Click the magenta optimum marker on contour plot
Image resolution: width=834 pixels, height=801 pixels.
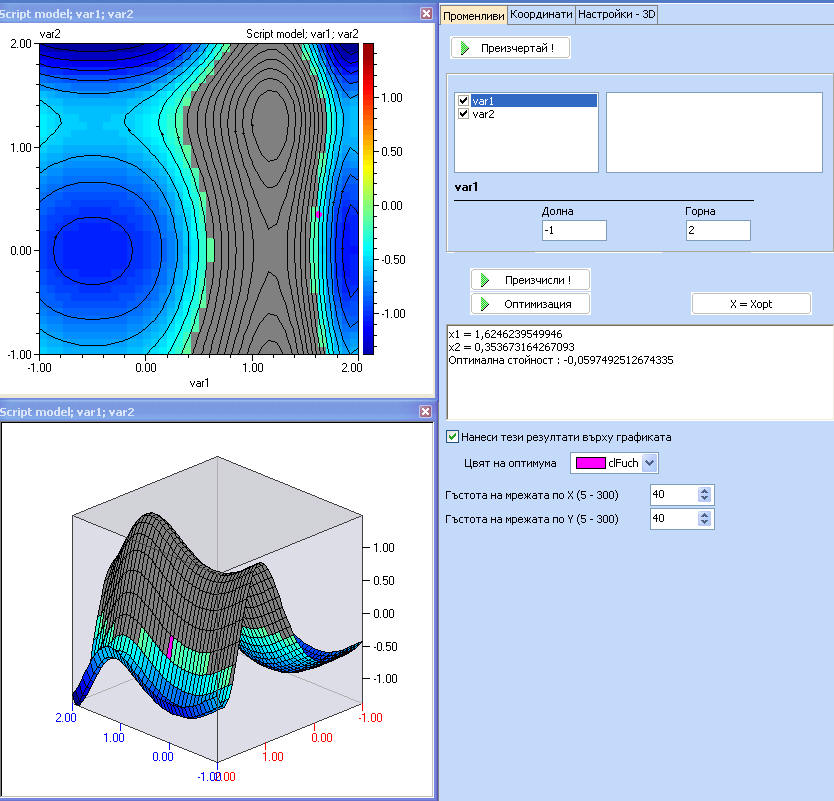(319, 214)
